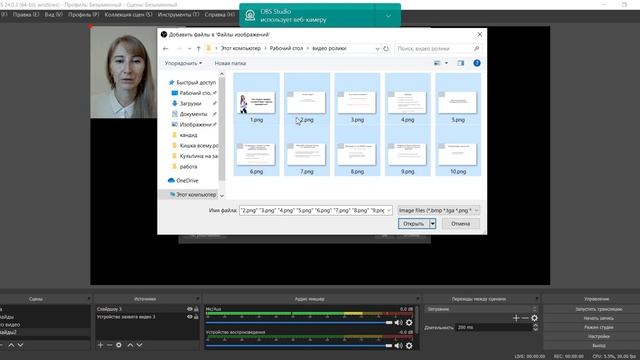Search icon in file dialog search box
Image resolution: width=640 pixels, height=360 pixels.
click(x=476, y=49)
